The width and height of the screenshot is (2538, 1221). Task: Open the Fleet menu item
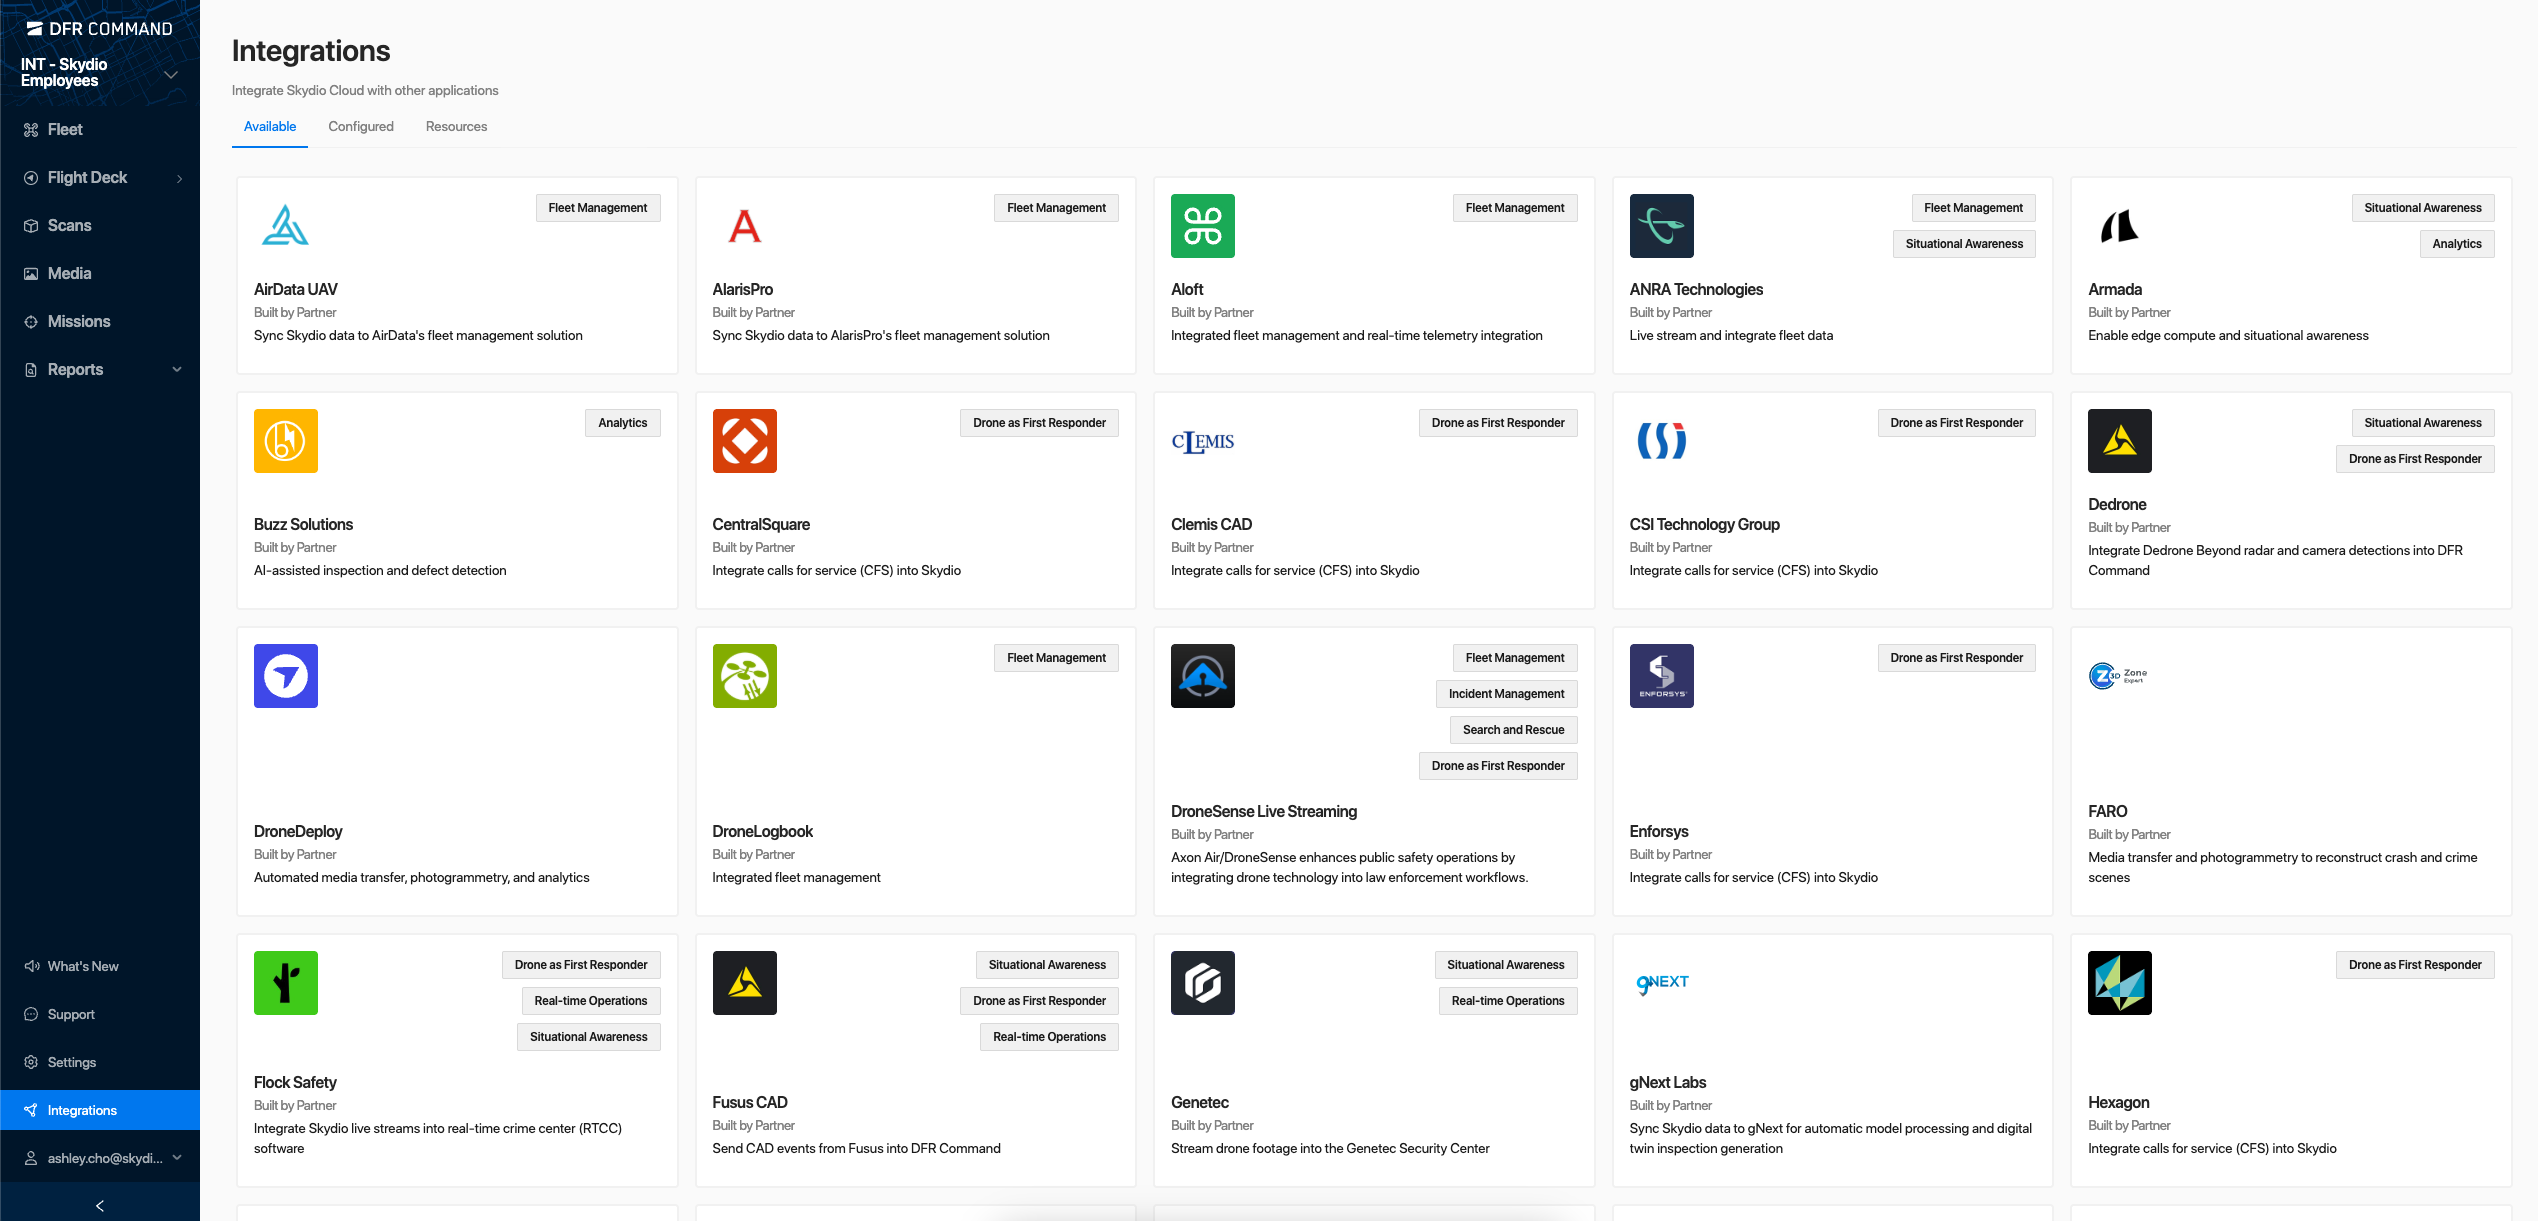pos(100,130)
